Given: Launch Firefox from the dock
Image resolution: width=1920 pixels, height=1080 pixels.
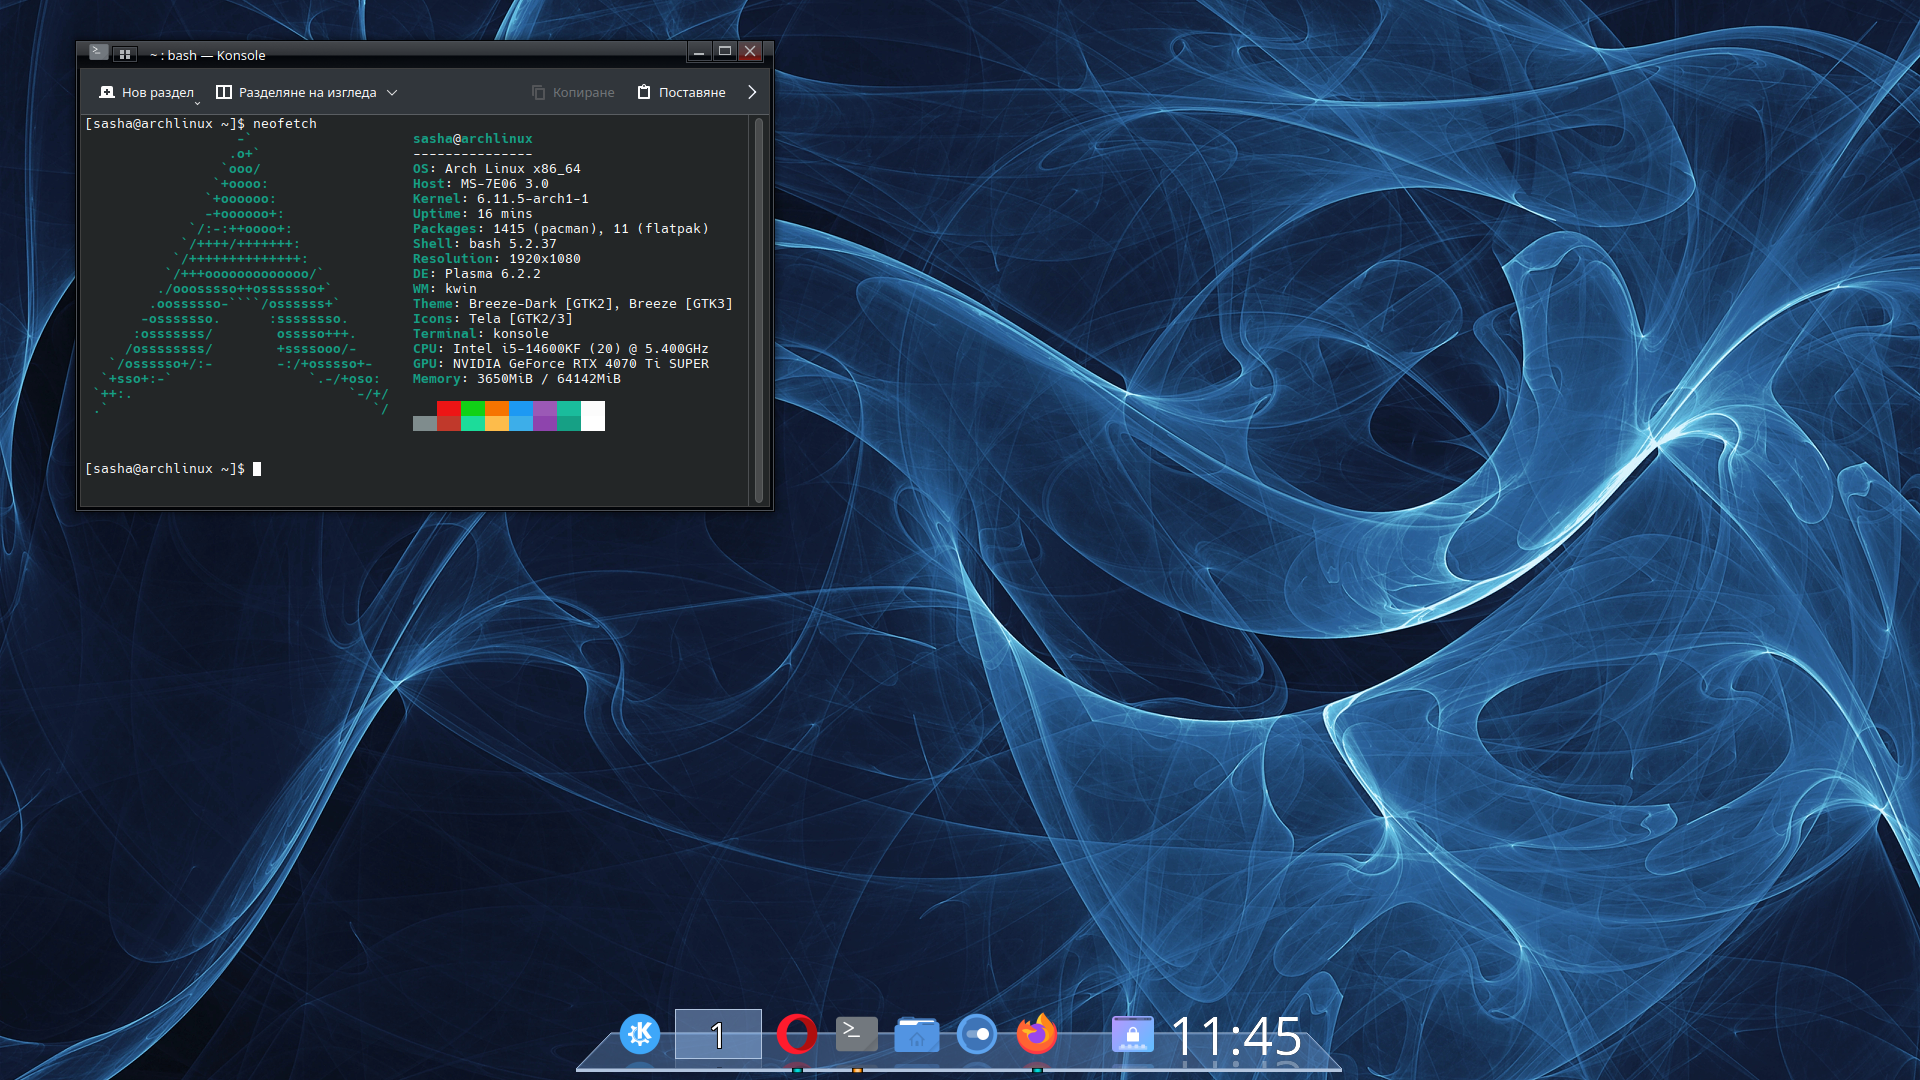Looking at the screenshot, I should point(1037,1034).
